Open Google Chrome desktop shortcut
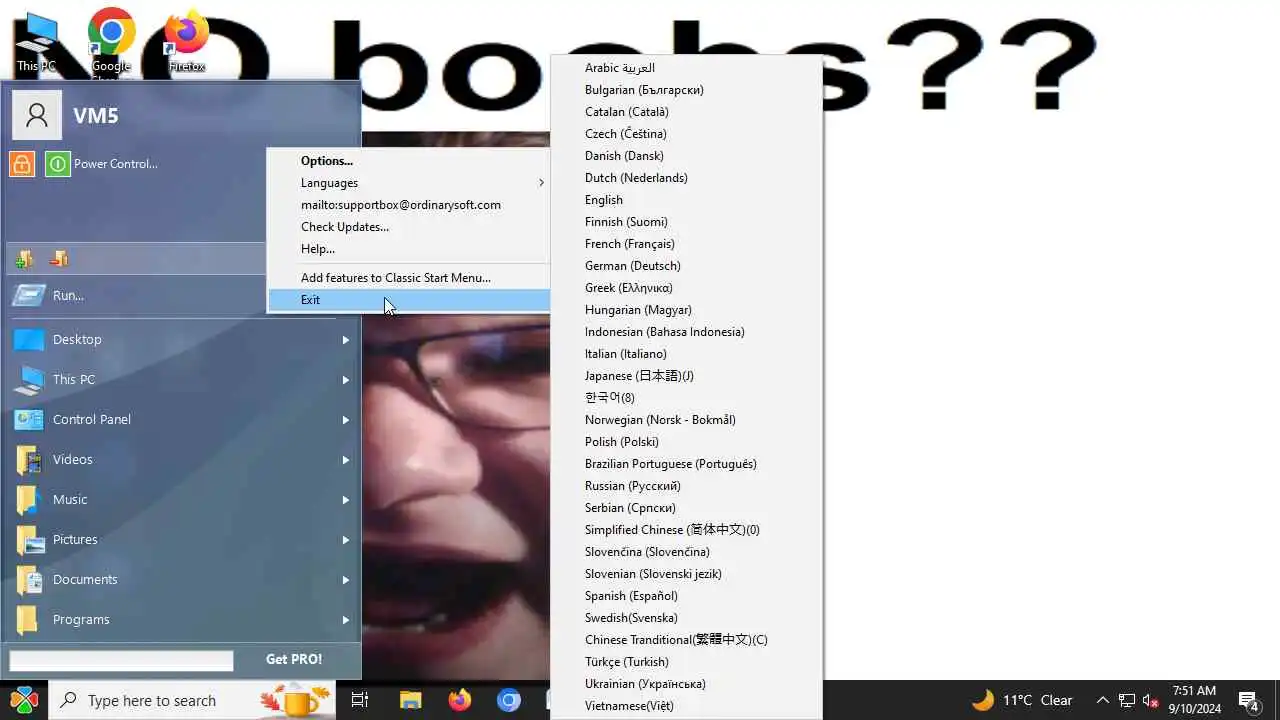Screen dimensions: 1280x720 pyautogui.click(x=111, y=42)
